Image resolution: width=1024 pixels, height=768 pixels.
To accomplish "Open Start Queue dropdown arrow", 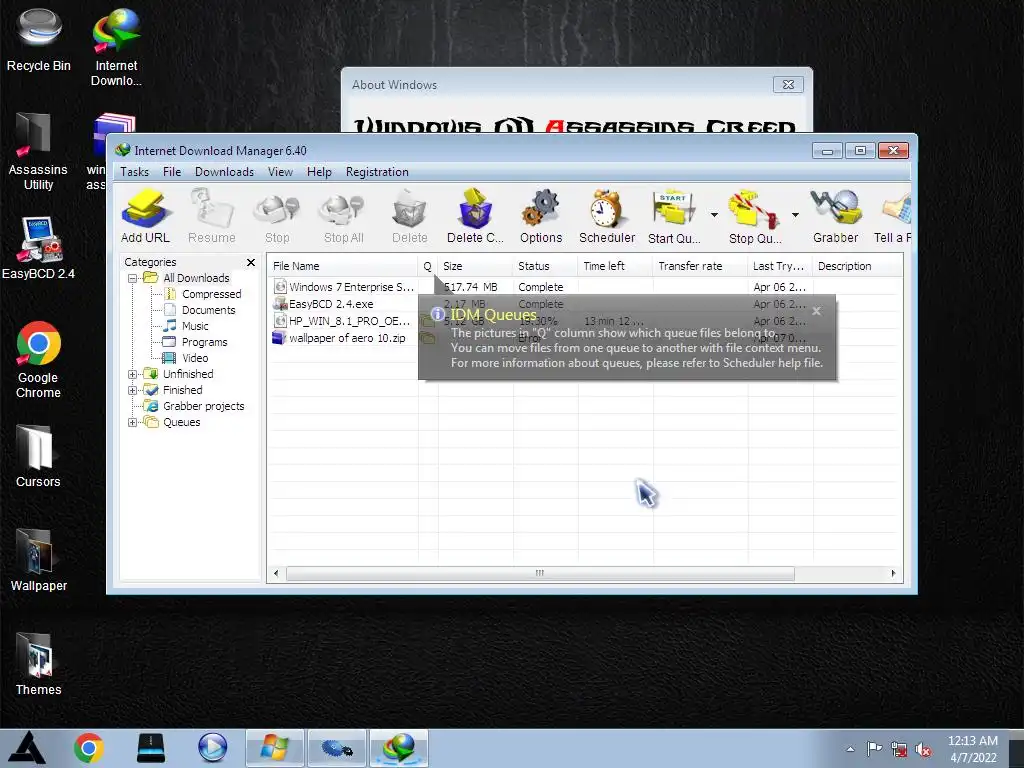I will 714,215.
